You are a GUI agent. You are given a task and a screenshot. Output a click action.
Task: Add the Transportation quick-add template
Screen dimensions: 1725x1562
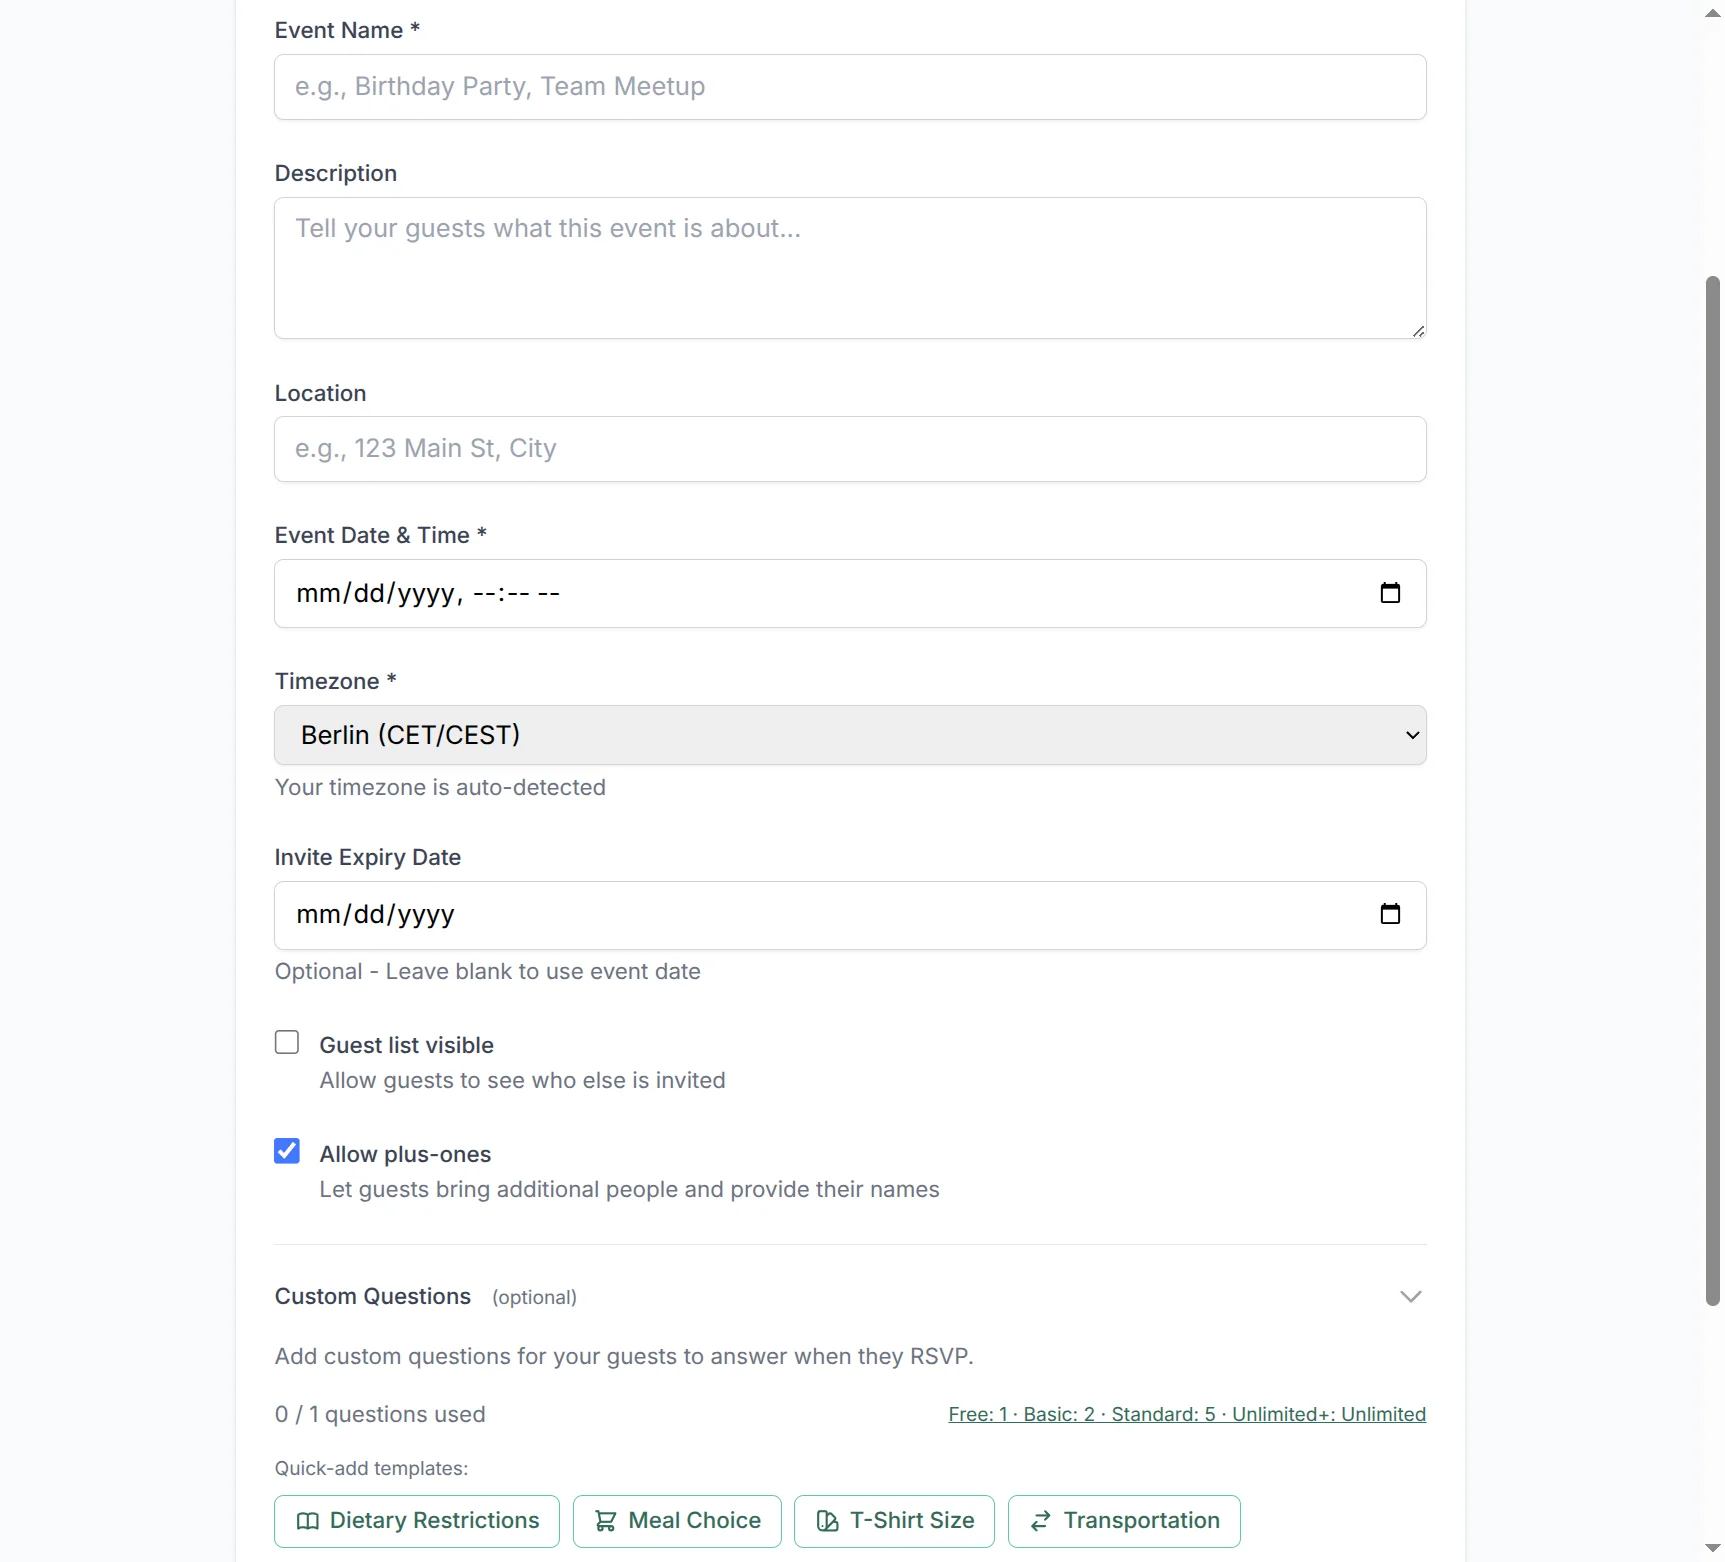[x=1124, y=1521]
